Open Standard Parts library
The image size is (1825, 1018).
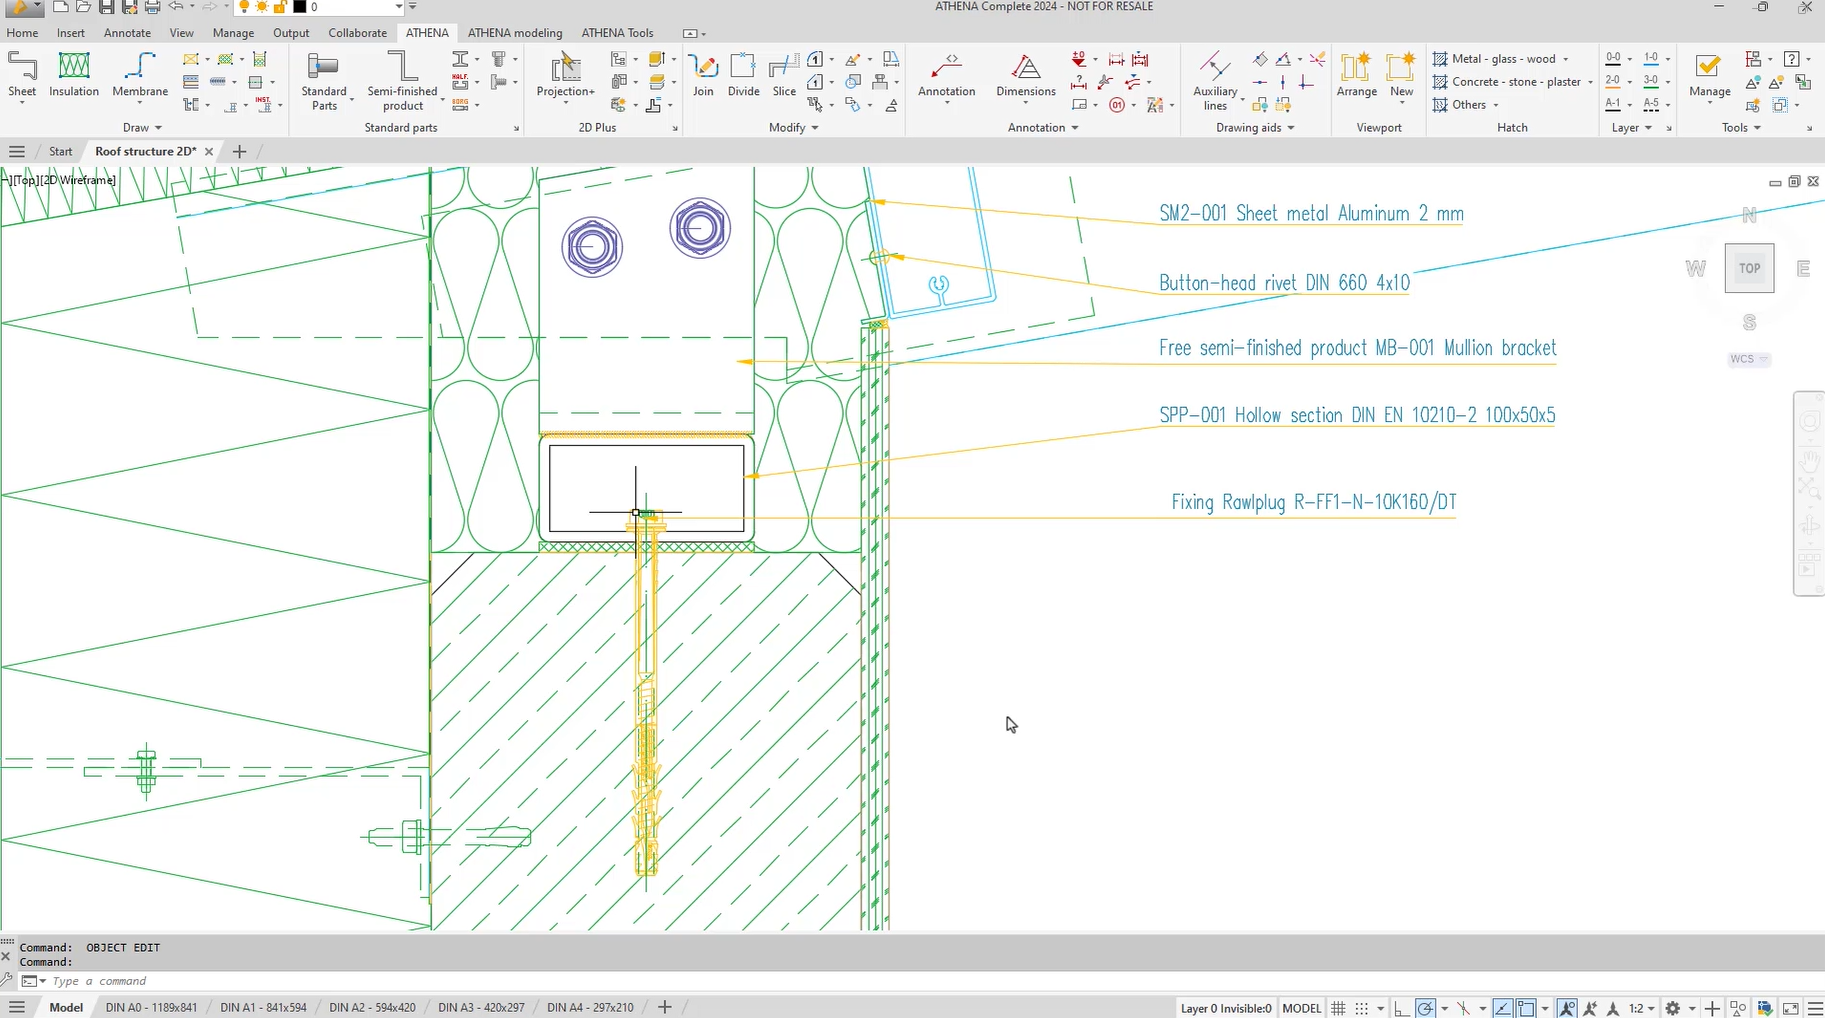pos(324,80)
